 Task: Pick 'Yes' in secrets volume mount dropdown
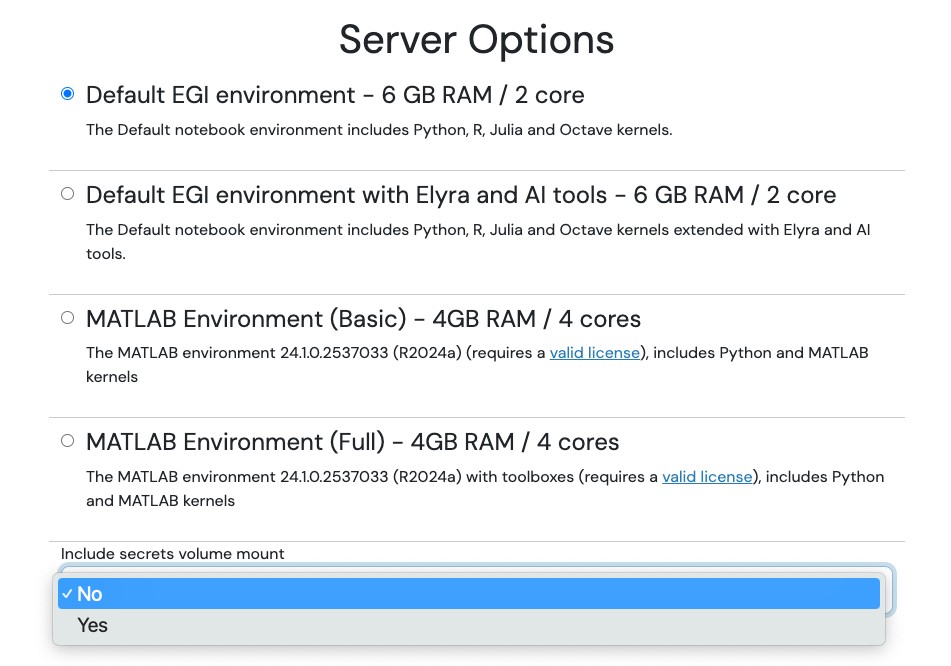click(469, 625)
